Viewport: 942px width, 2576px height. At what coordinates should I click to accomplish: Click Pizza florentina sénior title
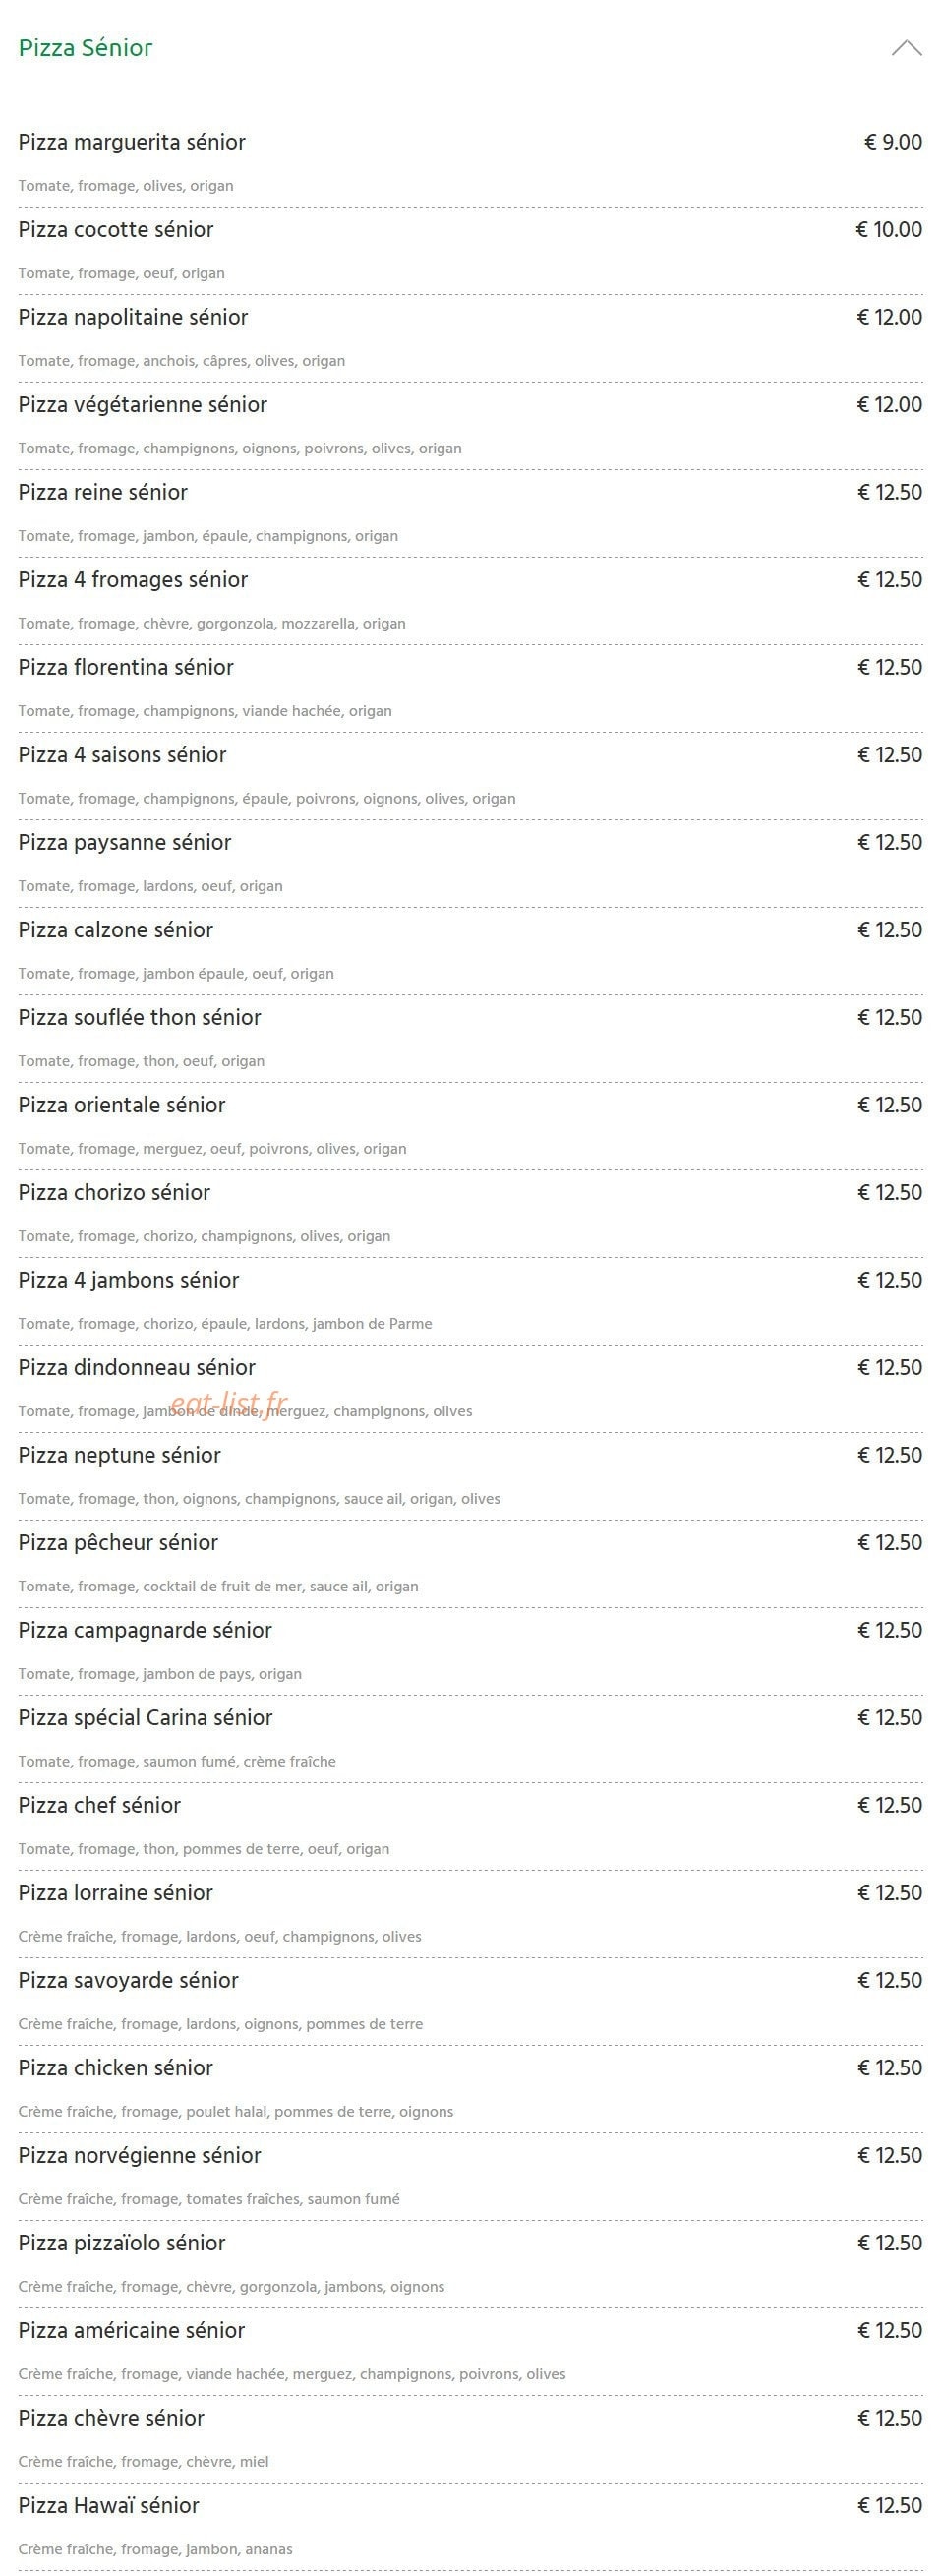coord(126,667)
